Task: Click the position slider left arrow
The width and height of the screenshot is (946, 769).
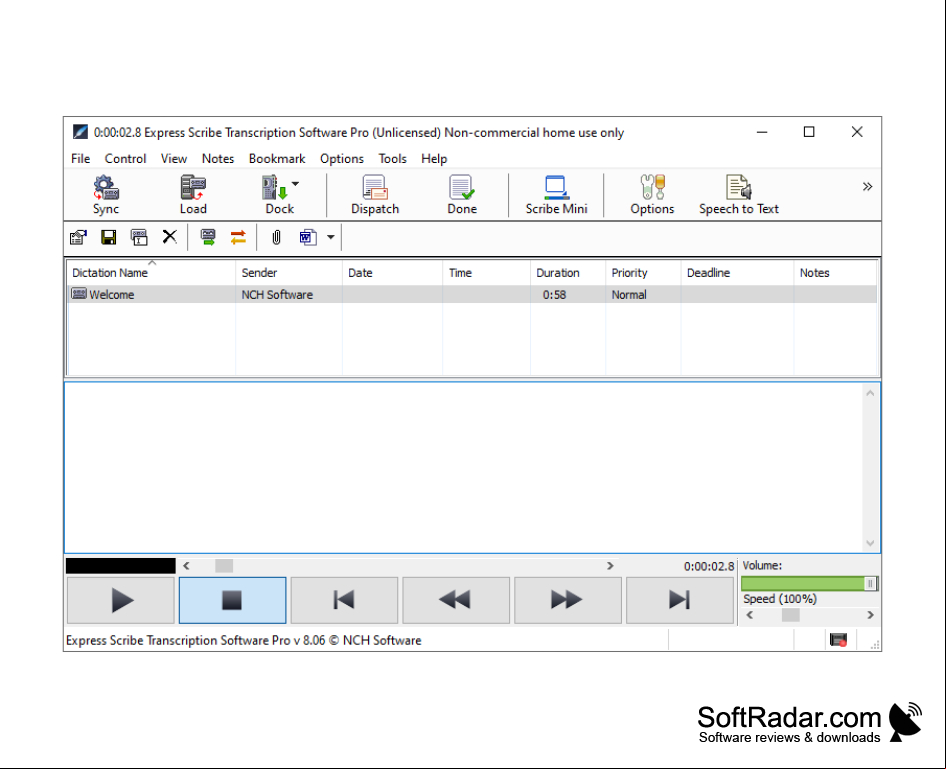Action: 186,566
